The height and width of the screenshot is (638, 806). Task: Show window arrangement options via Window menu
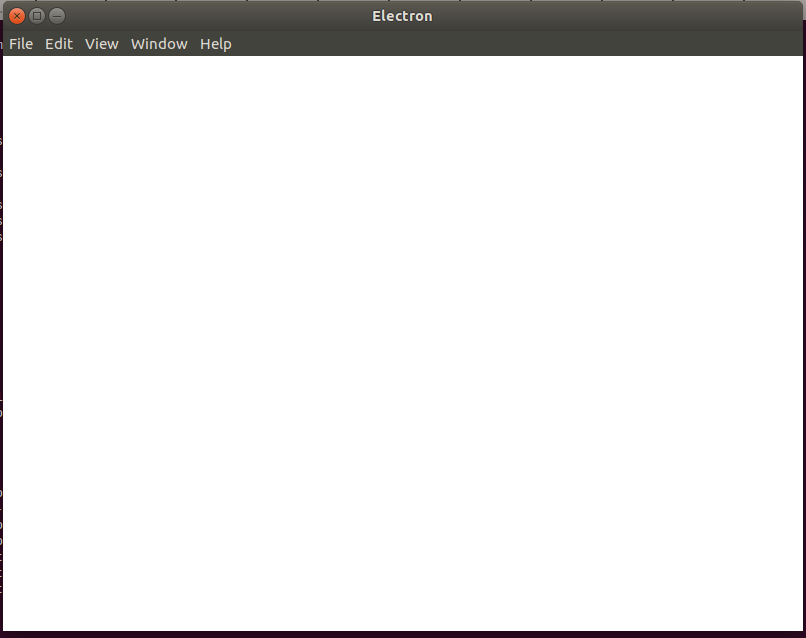pos(158,44)
